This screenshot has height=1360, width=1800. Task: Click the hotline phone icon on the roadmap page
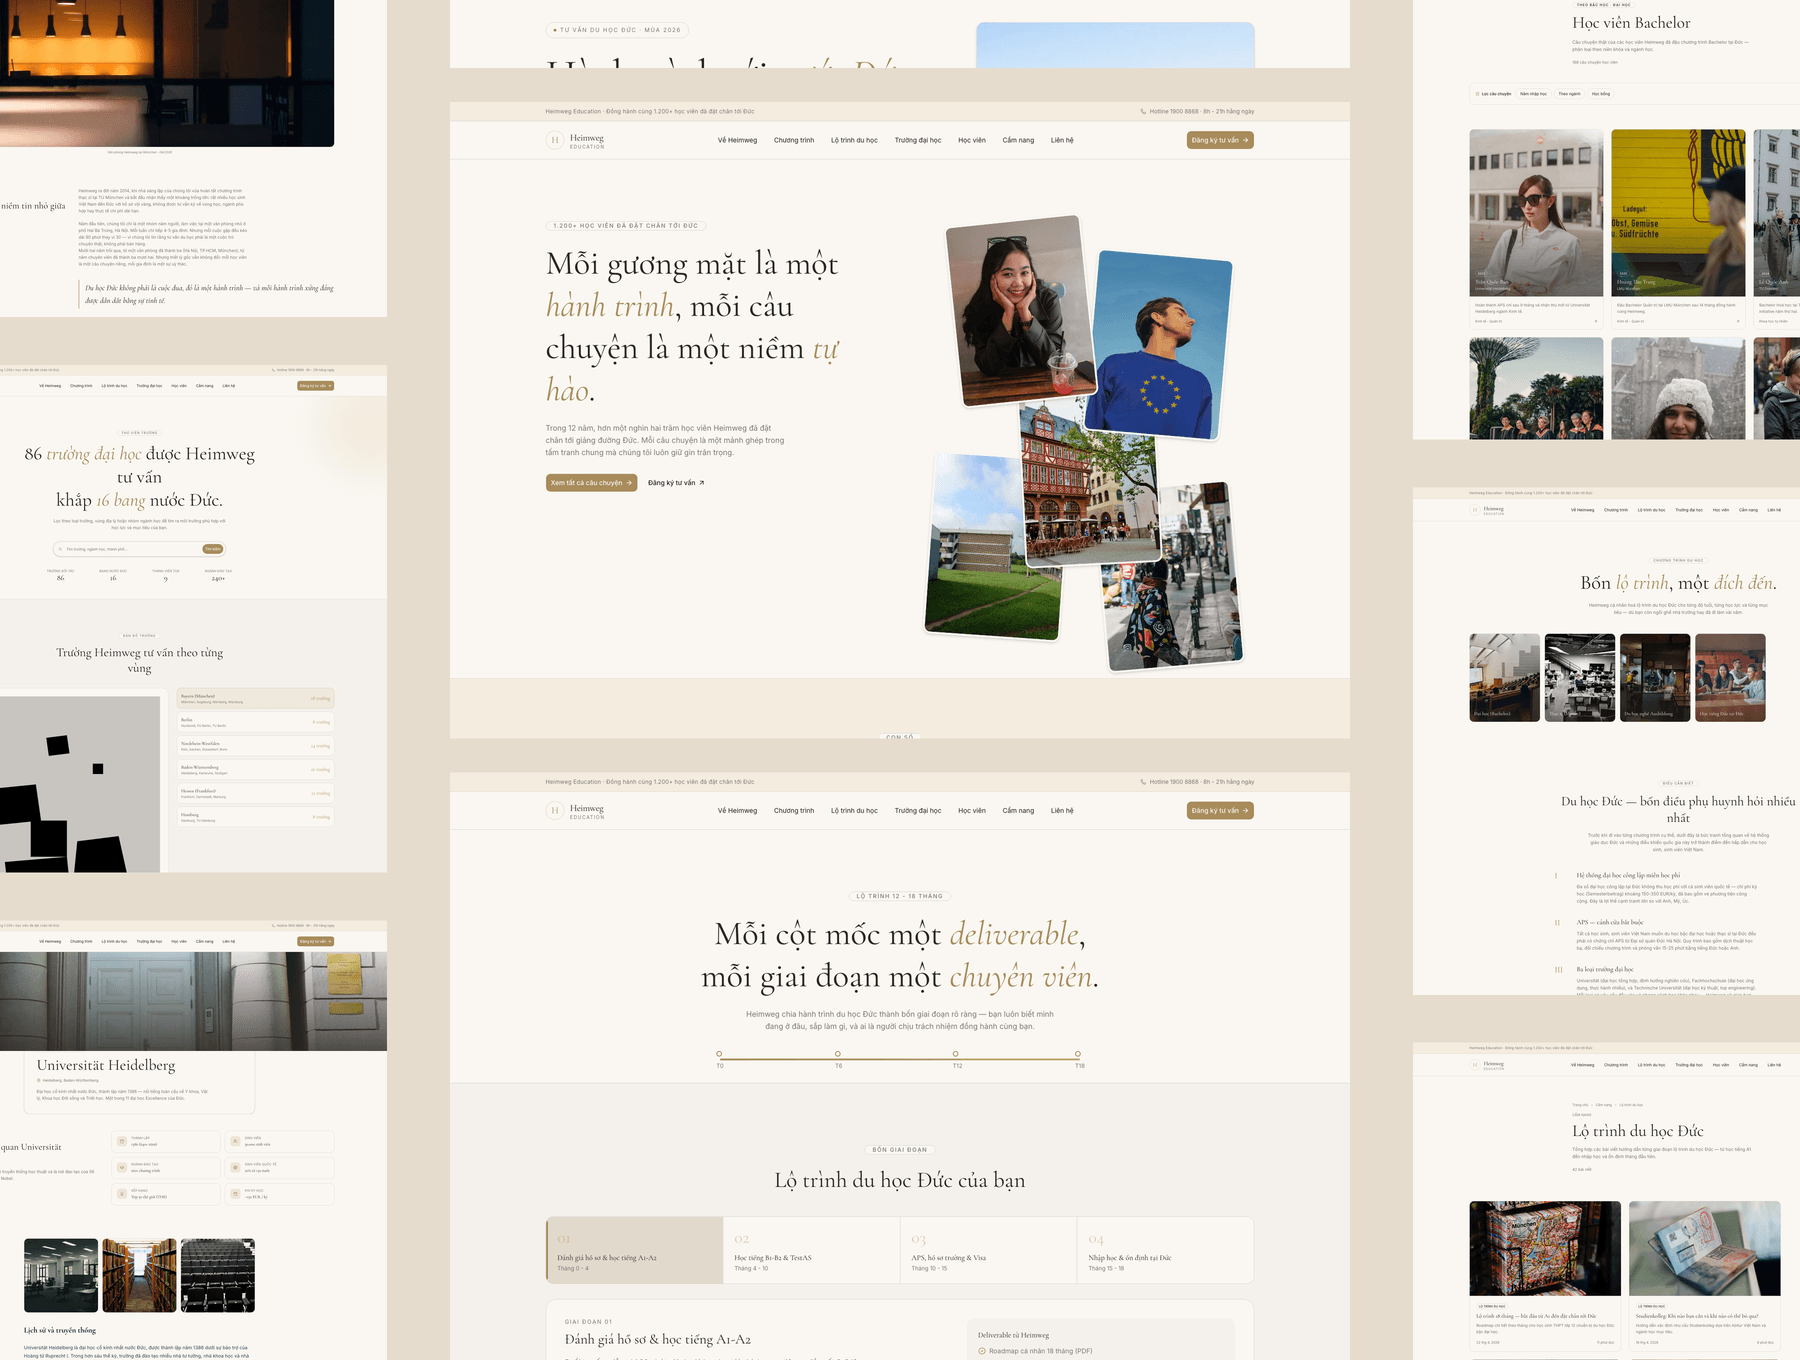[x=1143, y=782]
